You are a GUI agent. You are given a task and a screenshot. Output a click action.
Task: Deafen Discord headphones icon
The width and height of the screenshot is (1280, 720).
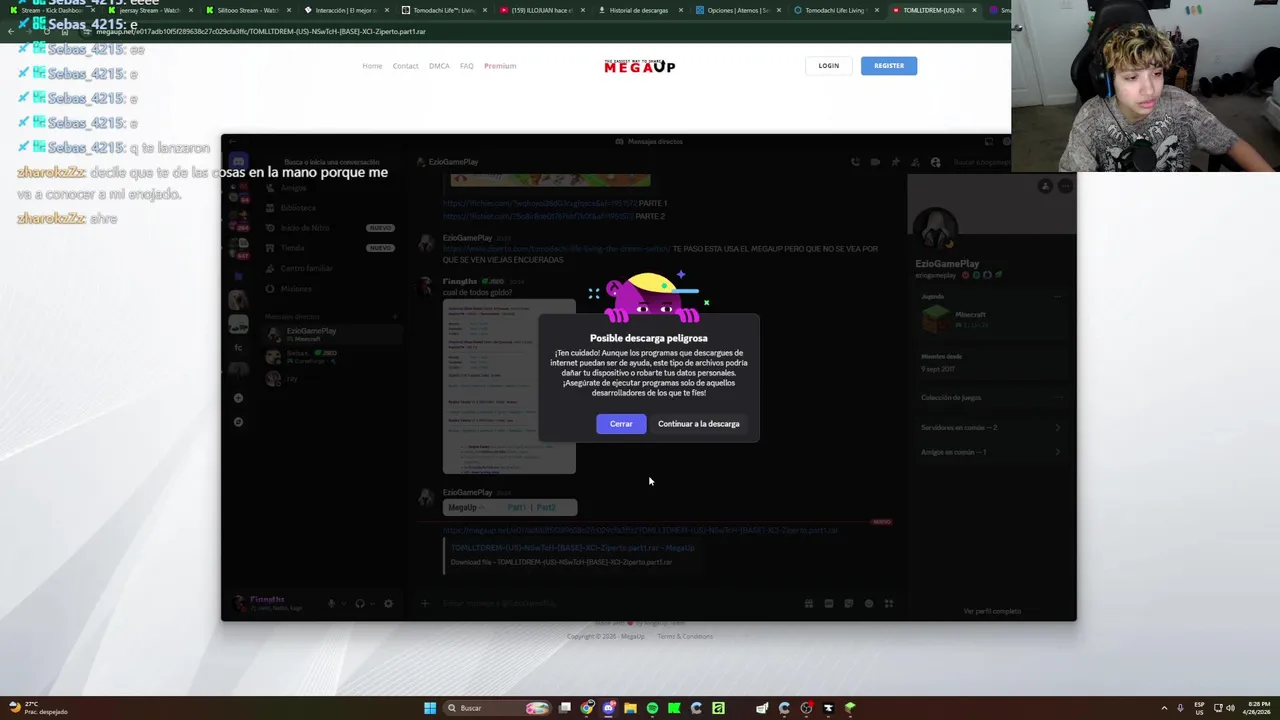[359, 603]
